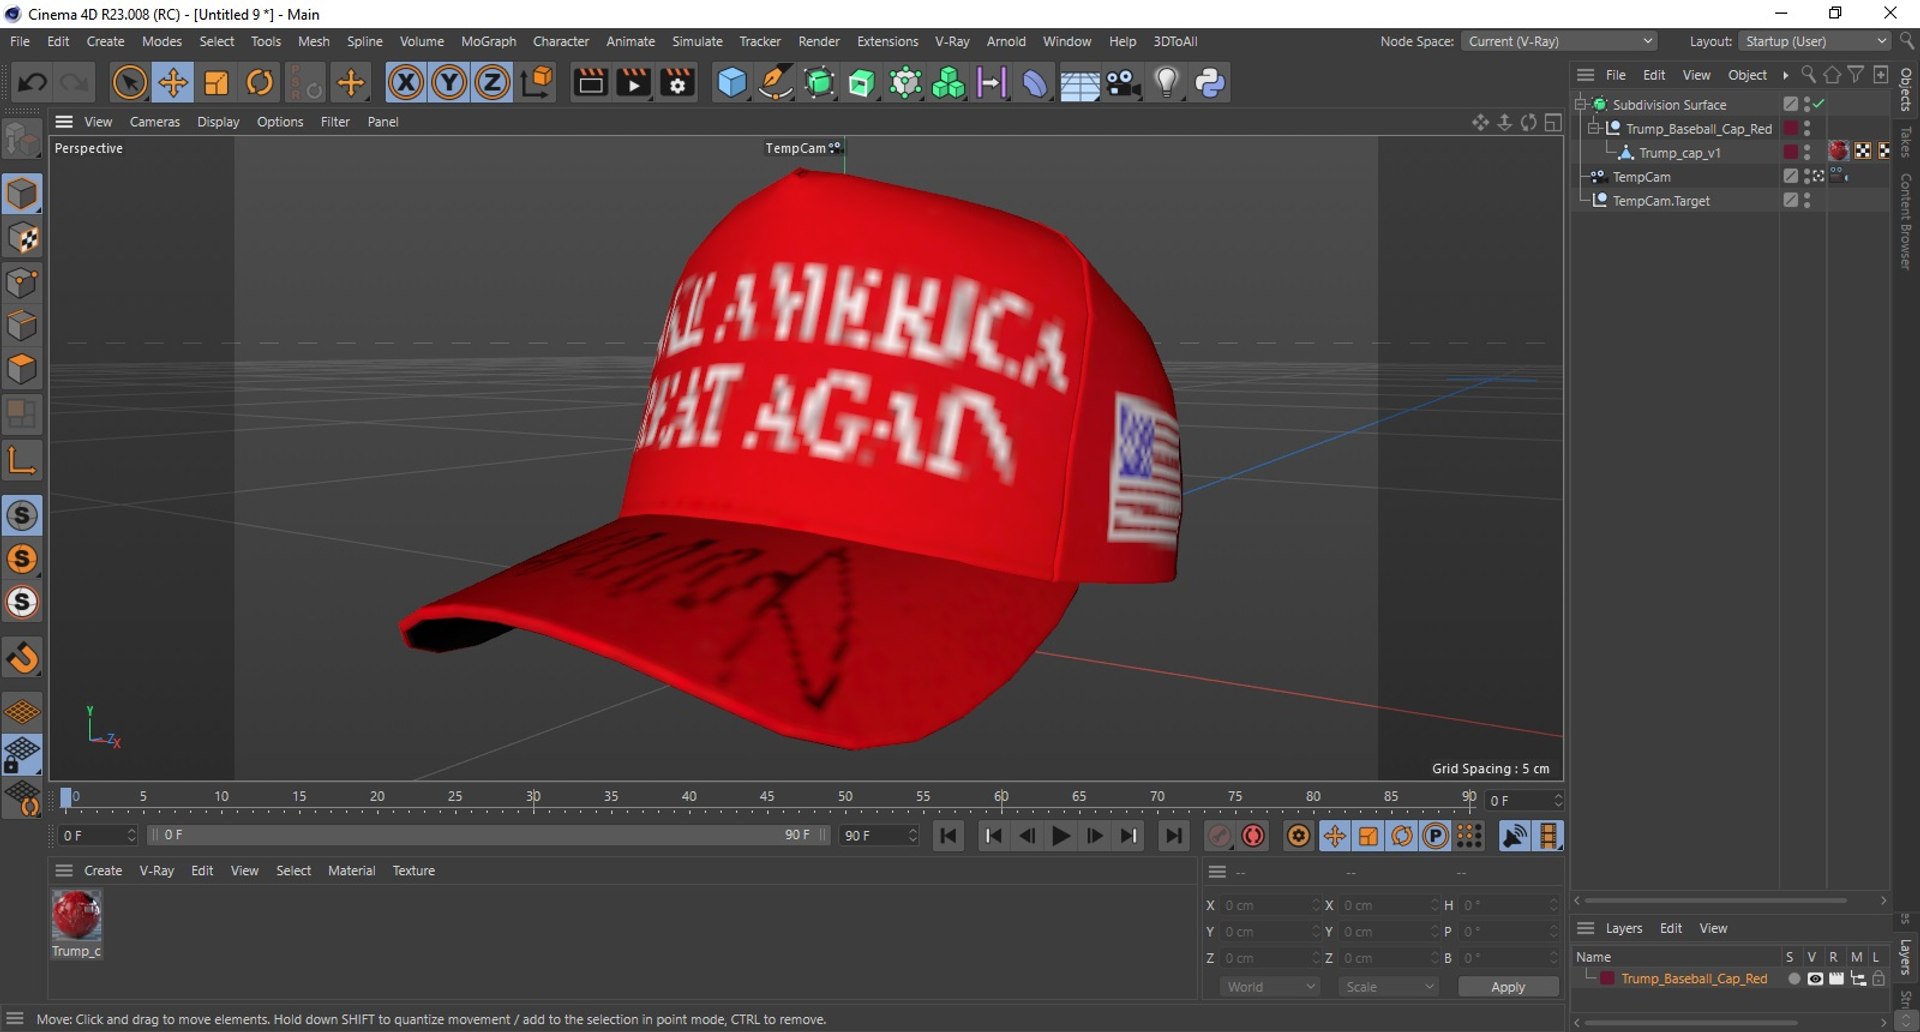The height and width of the screenshot is (1032, 1920).
Task: Select the Trump_cap_v1 object
Action: coord(1679,152)
